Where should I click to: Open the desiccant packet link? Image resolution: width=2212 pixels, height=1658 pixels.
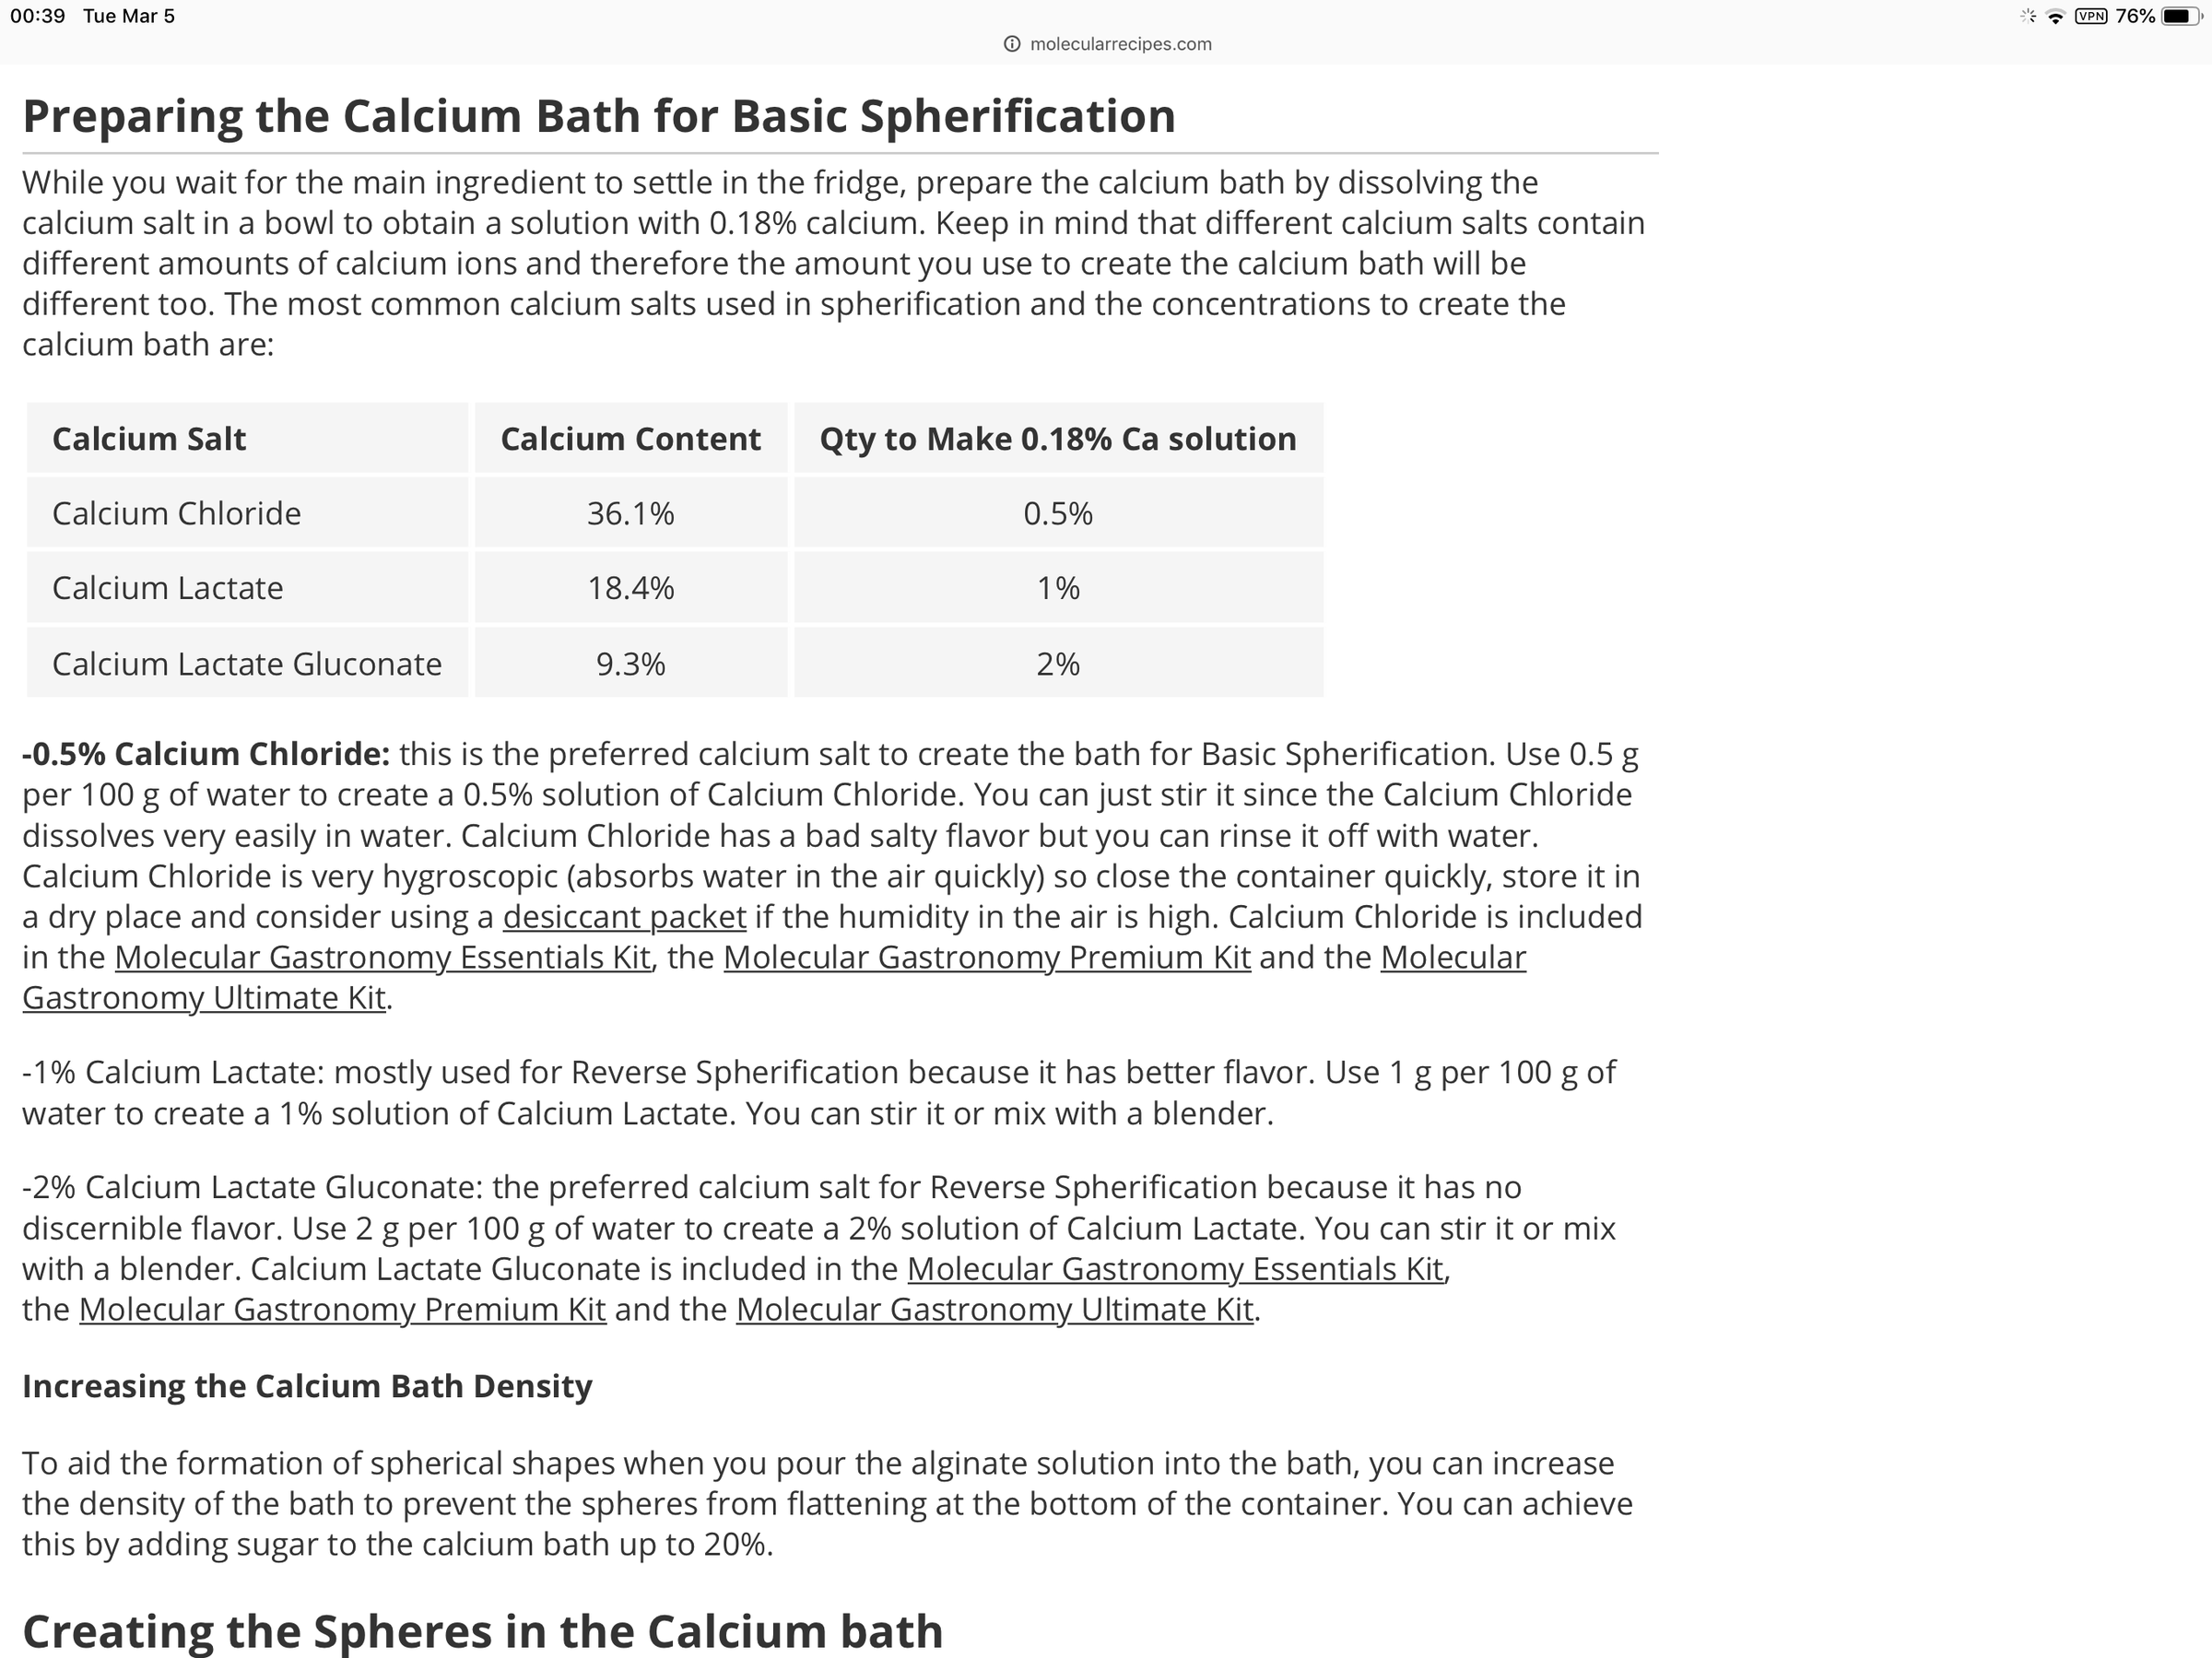coord(624,917)
